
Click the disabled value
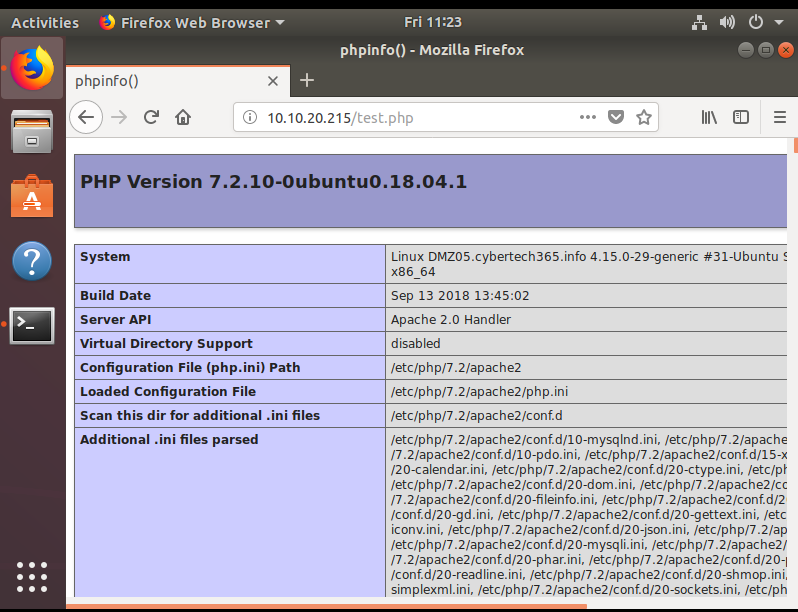415,343
